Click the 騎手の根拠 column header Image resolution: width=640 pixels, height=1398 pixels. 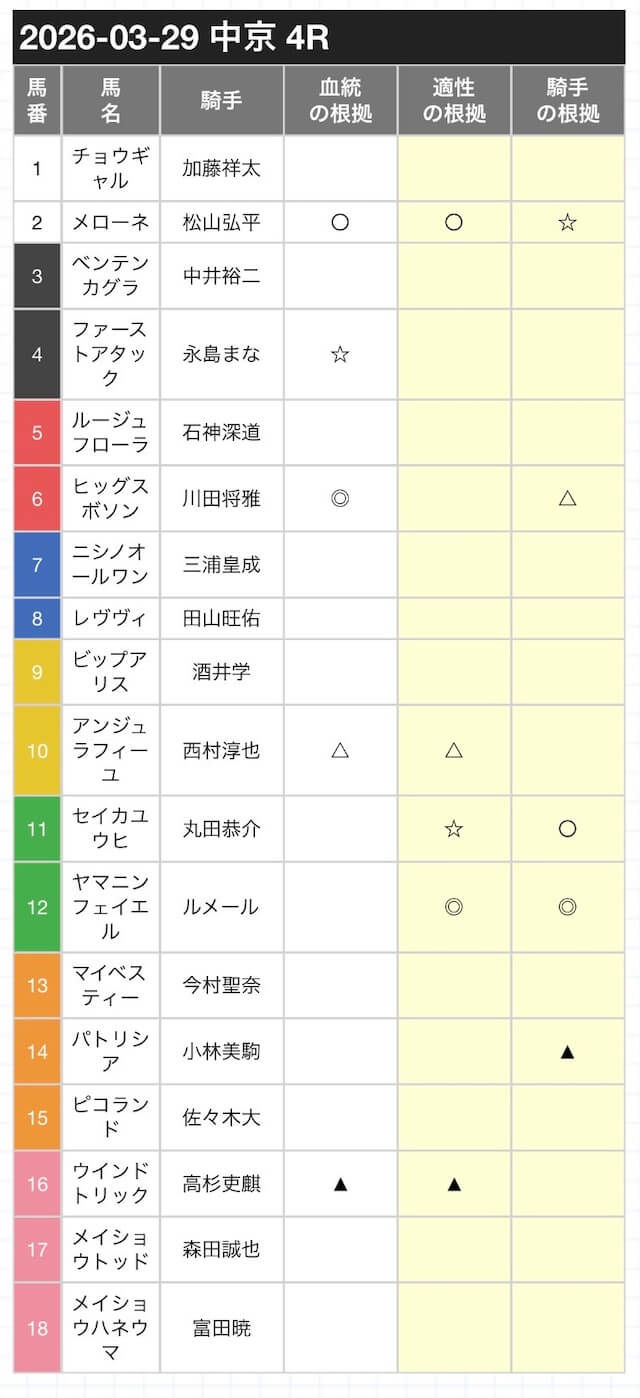point(567,101)
